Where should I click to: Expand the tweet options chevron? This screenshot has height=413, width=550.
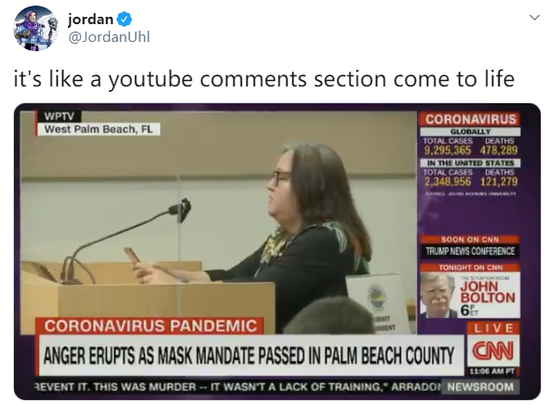(534, 18)
